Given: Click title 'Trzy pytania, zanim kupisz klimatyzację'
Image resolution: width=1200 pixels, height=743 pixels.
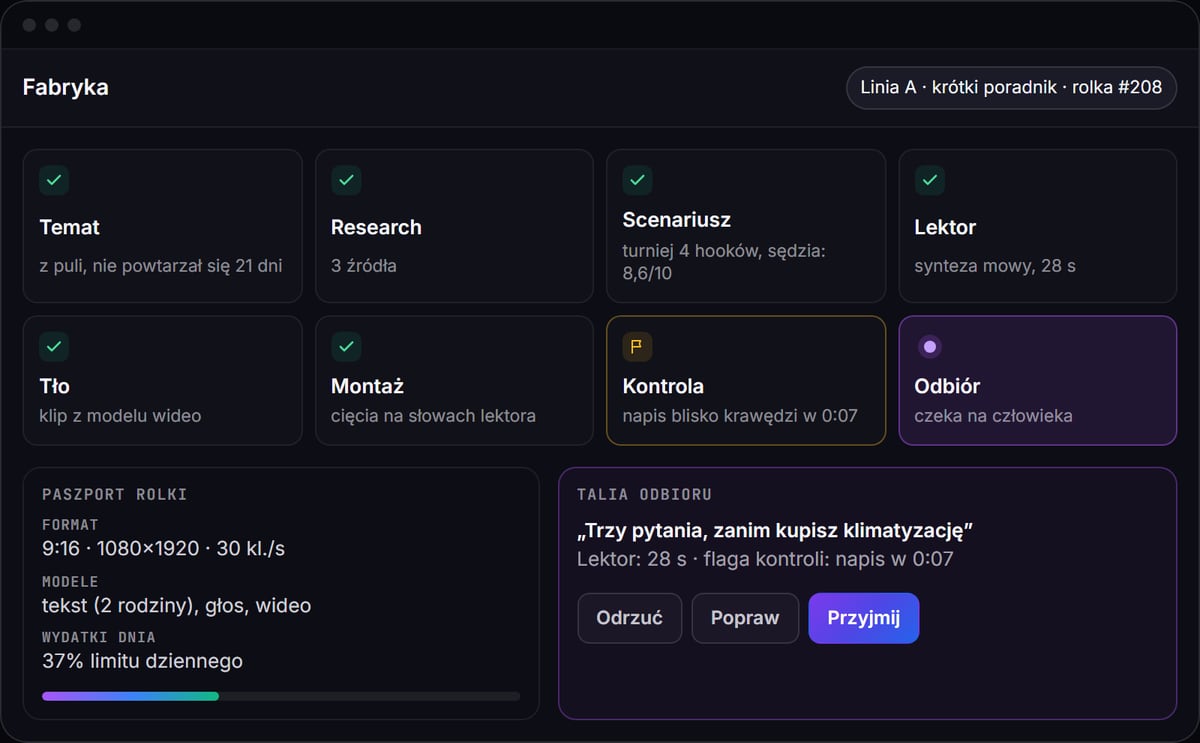Looking at the screenshot, I should tap(775, 530).
